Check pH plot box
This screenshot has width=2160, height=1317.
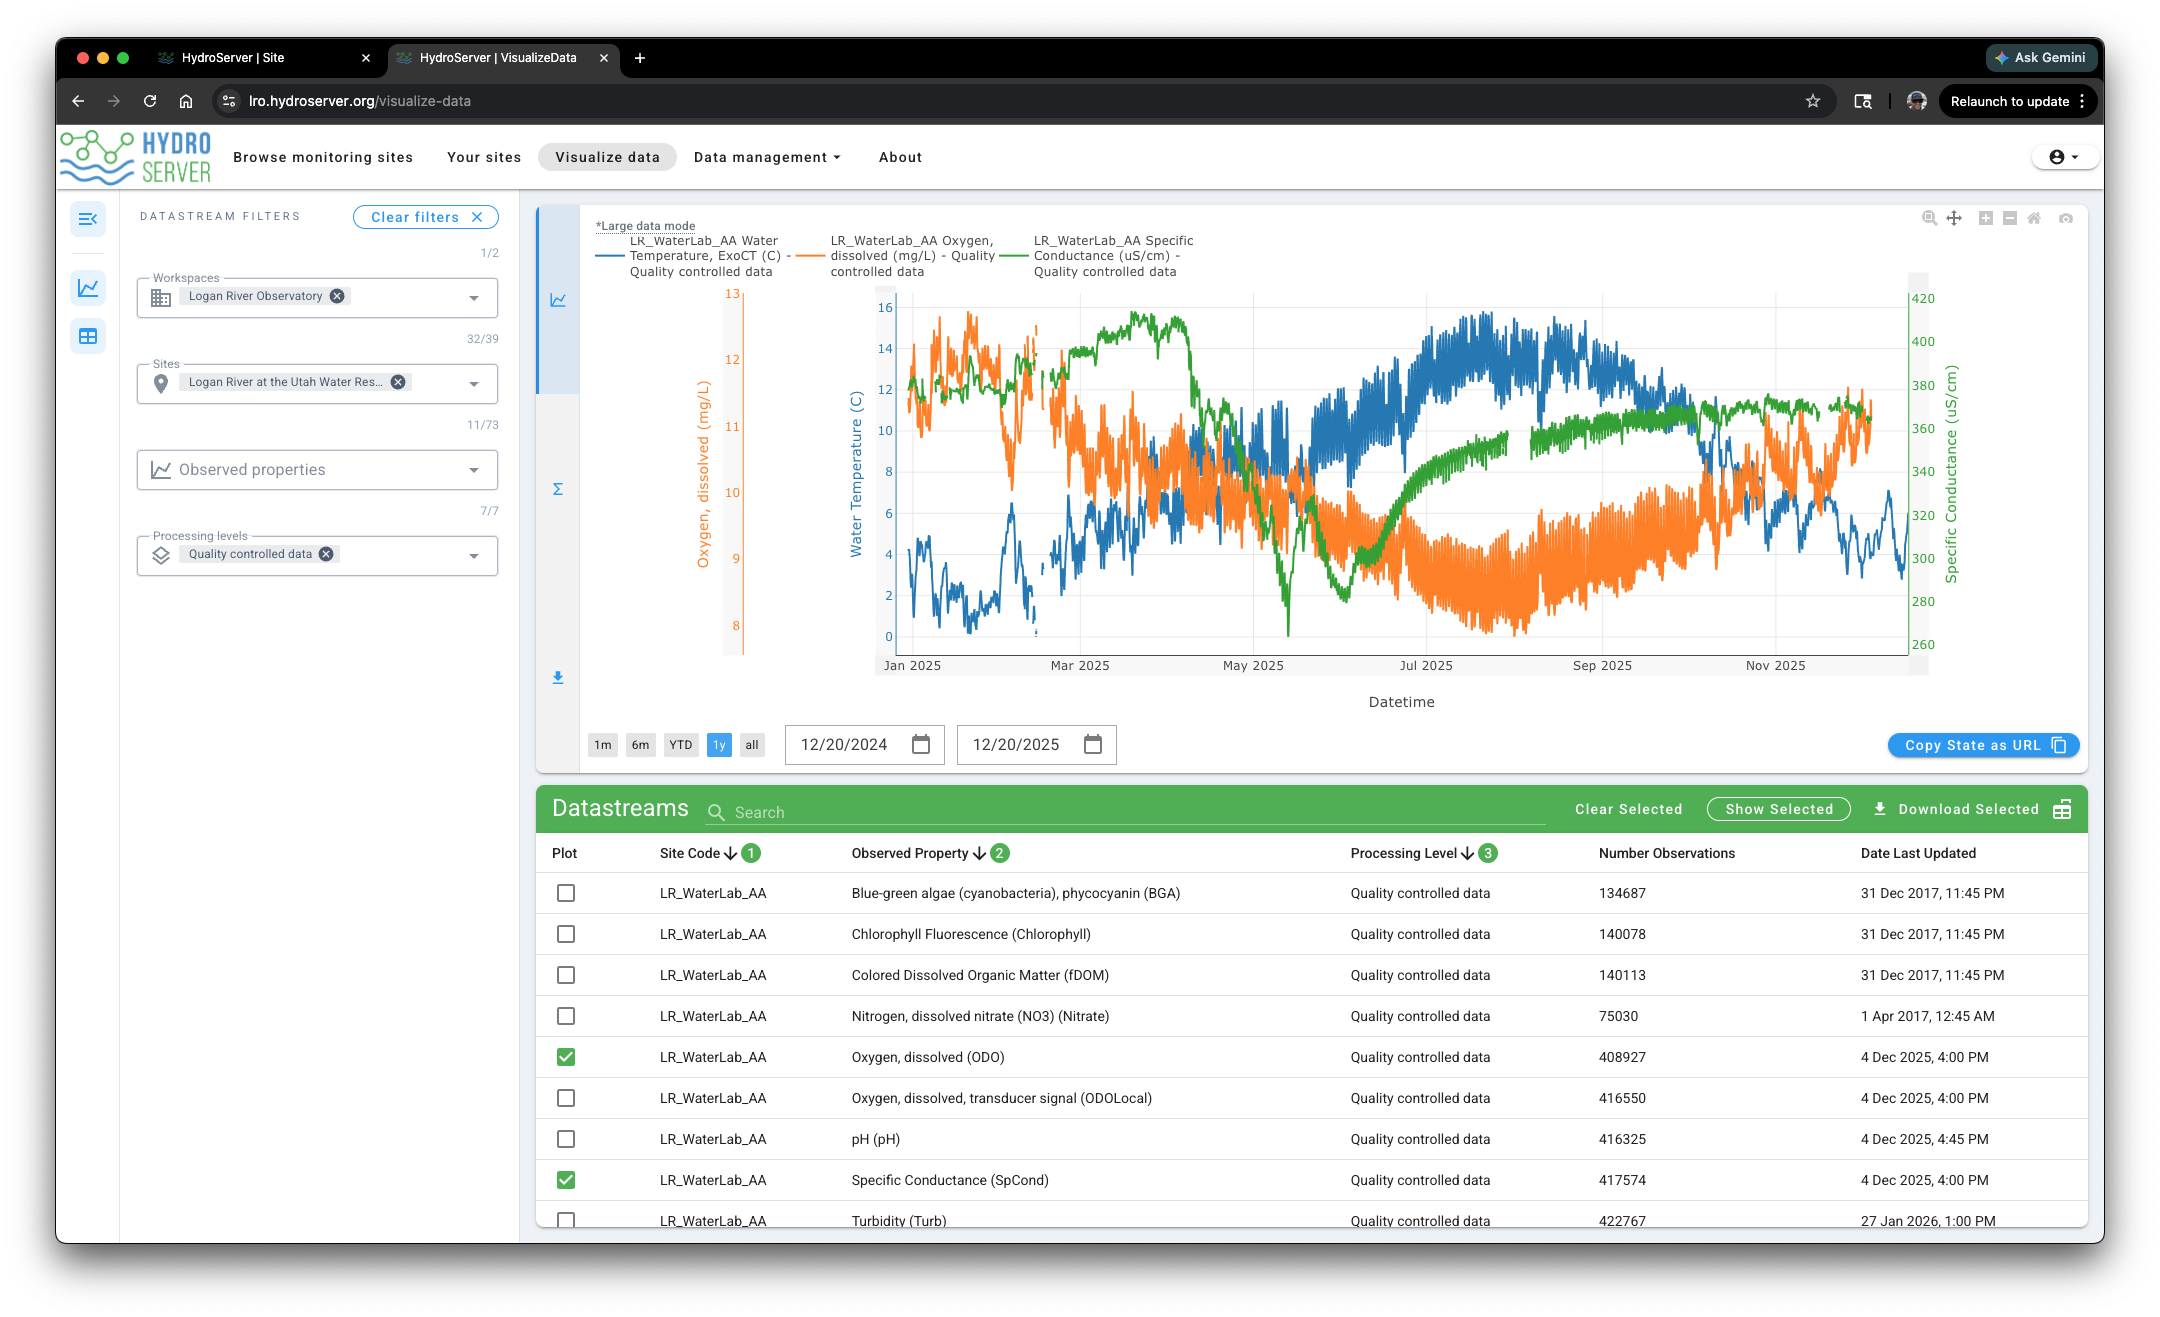tap(566, 1139)
